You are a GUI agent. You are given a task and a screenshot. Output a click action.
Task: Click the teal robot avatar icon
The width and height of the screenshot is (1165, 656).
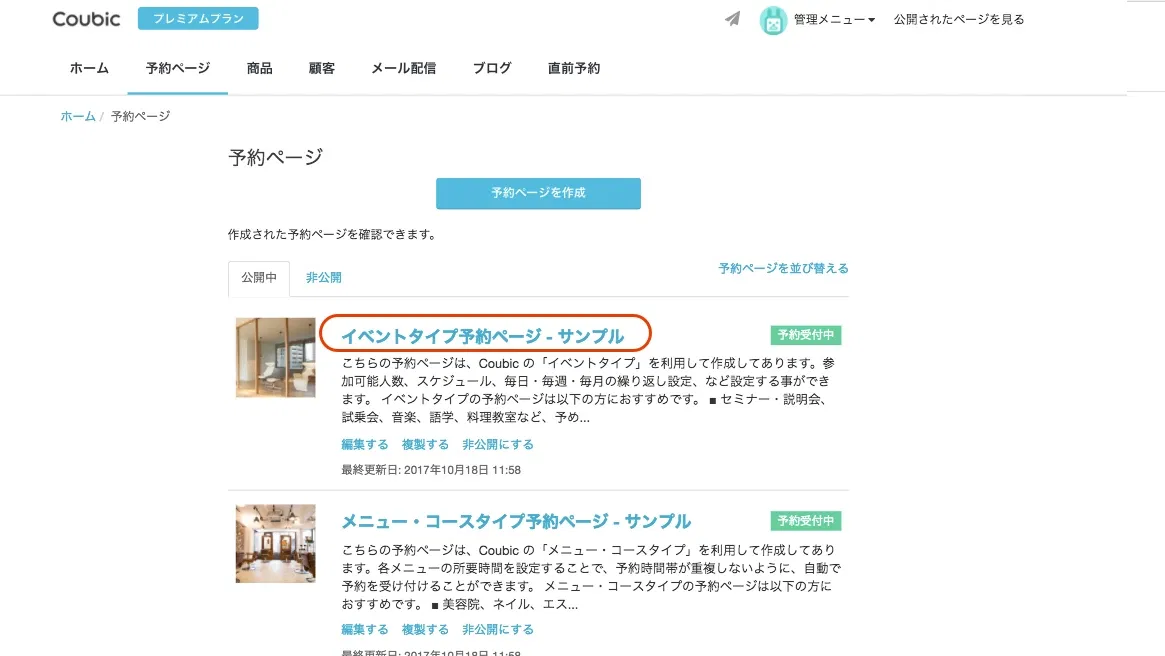[772, 19]
